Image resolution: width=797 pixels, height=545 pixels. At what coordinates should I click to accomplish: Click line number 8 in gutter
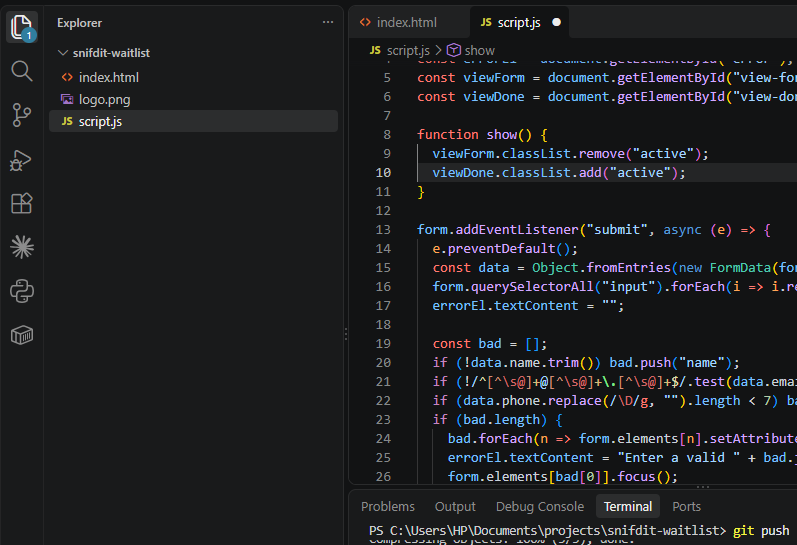pos(387,135)
